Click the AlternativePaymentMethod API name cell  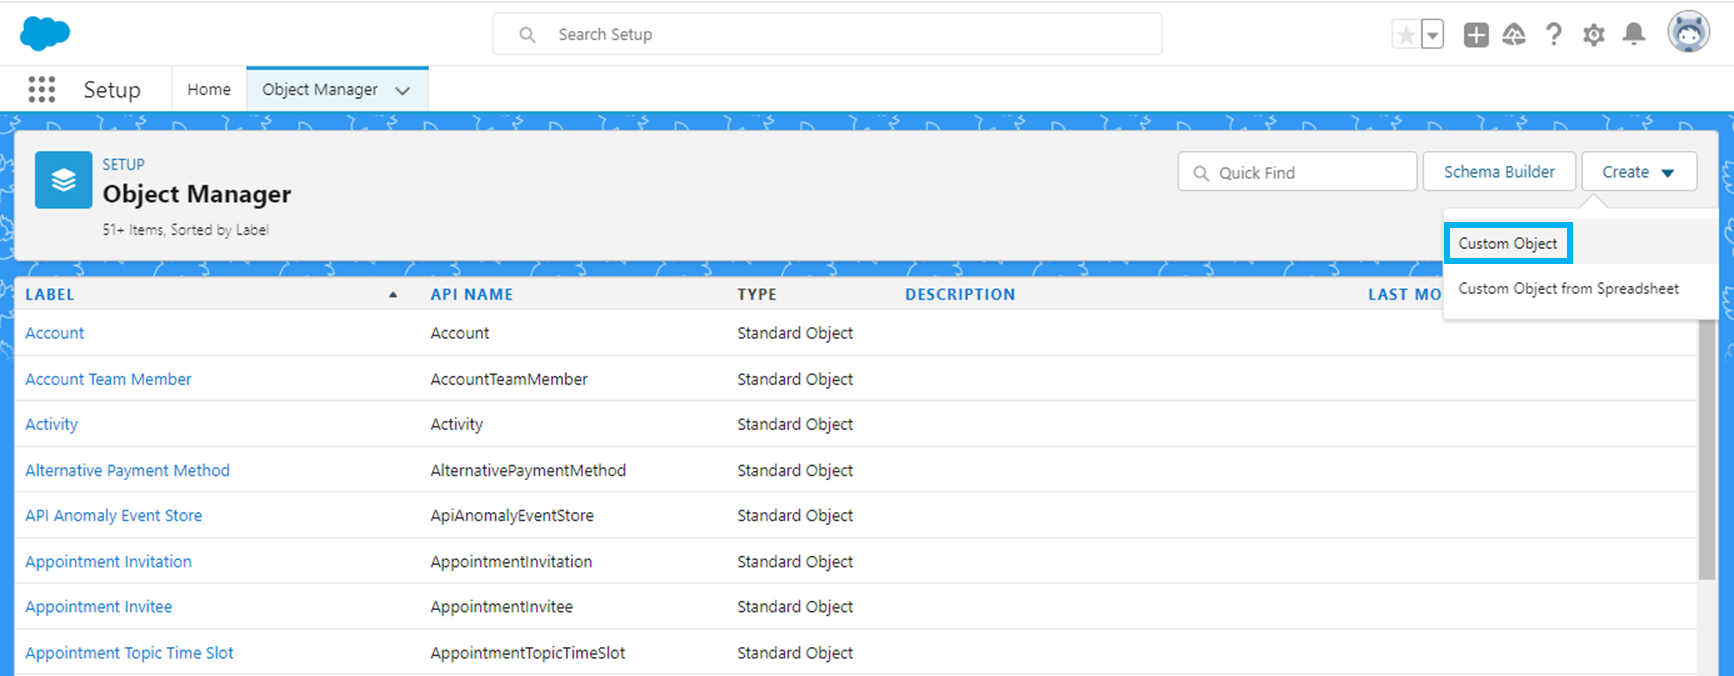(528, 470)
